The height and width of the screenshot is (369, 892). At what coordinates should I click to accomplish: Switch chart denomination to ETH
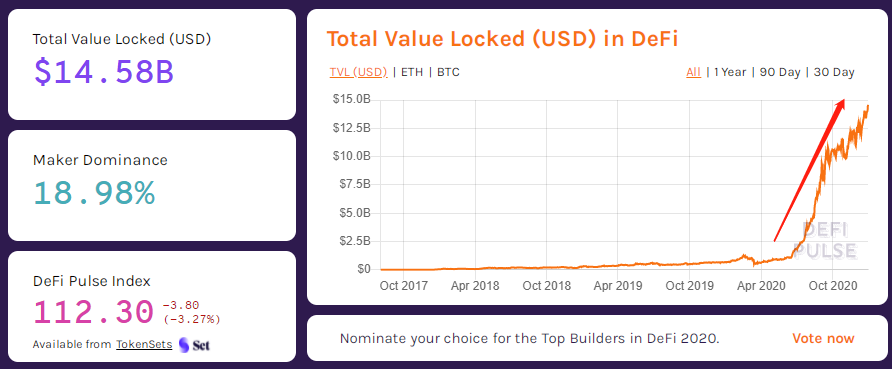pos(412,72)
